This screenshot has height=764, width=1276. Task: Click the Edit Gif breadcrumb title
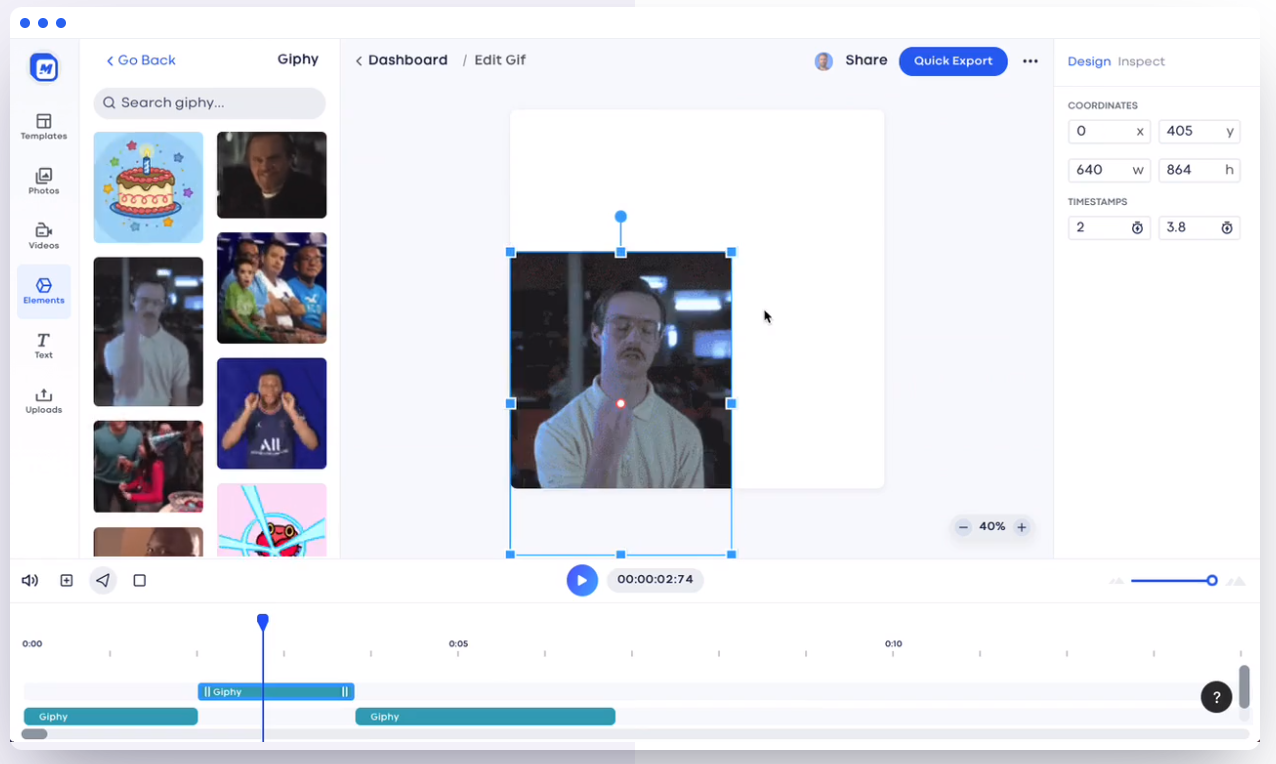[500, 60]
